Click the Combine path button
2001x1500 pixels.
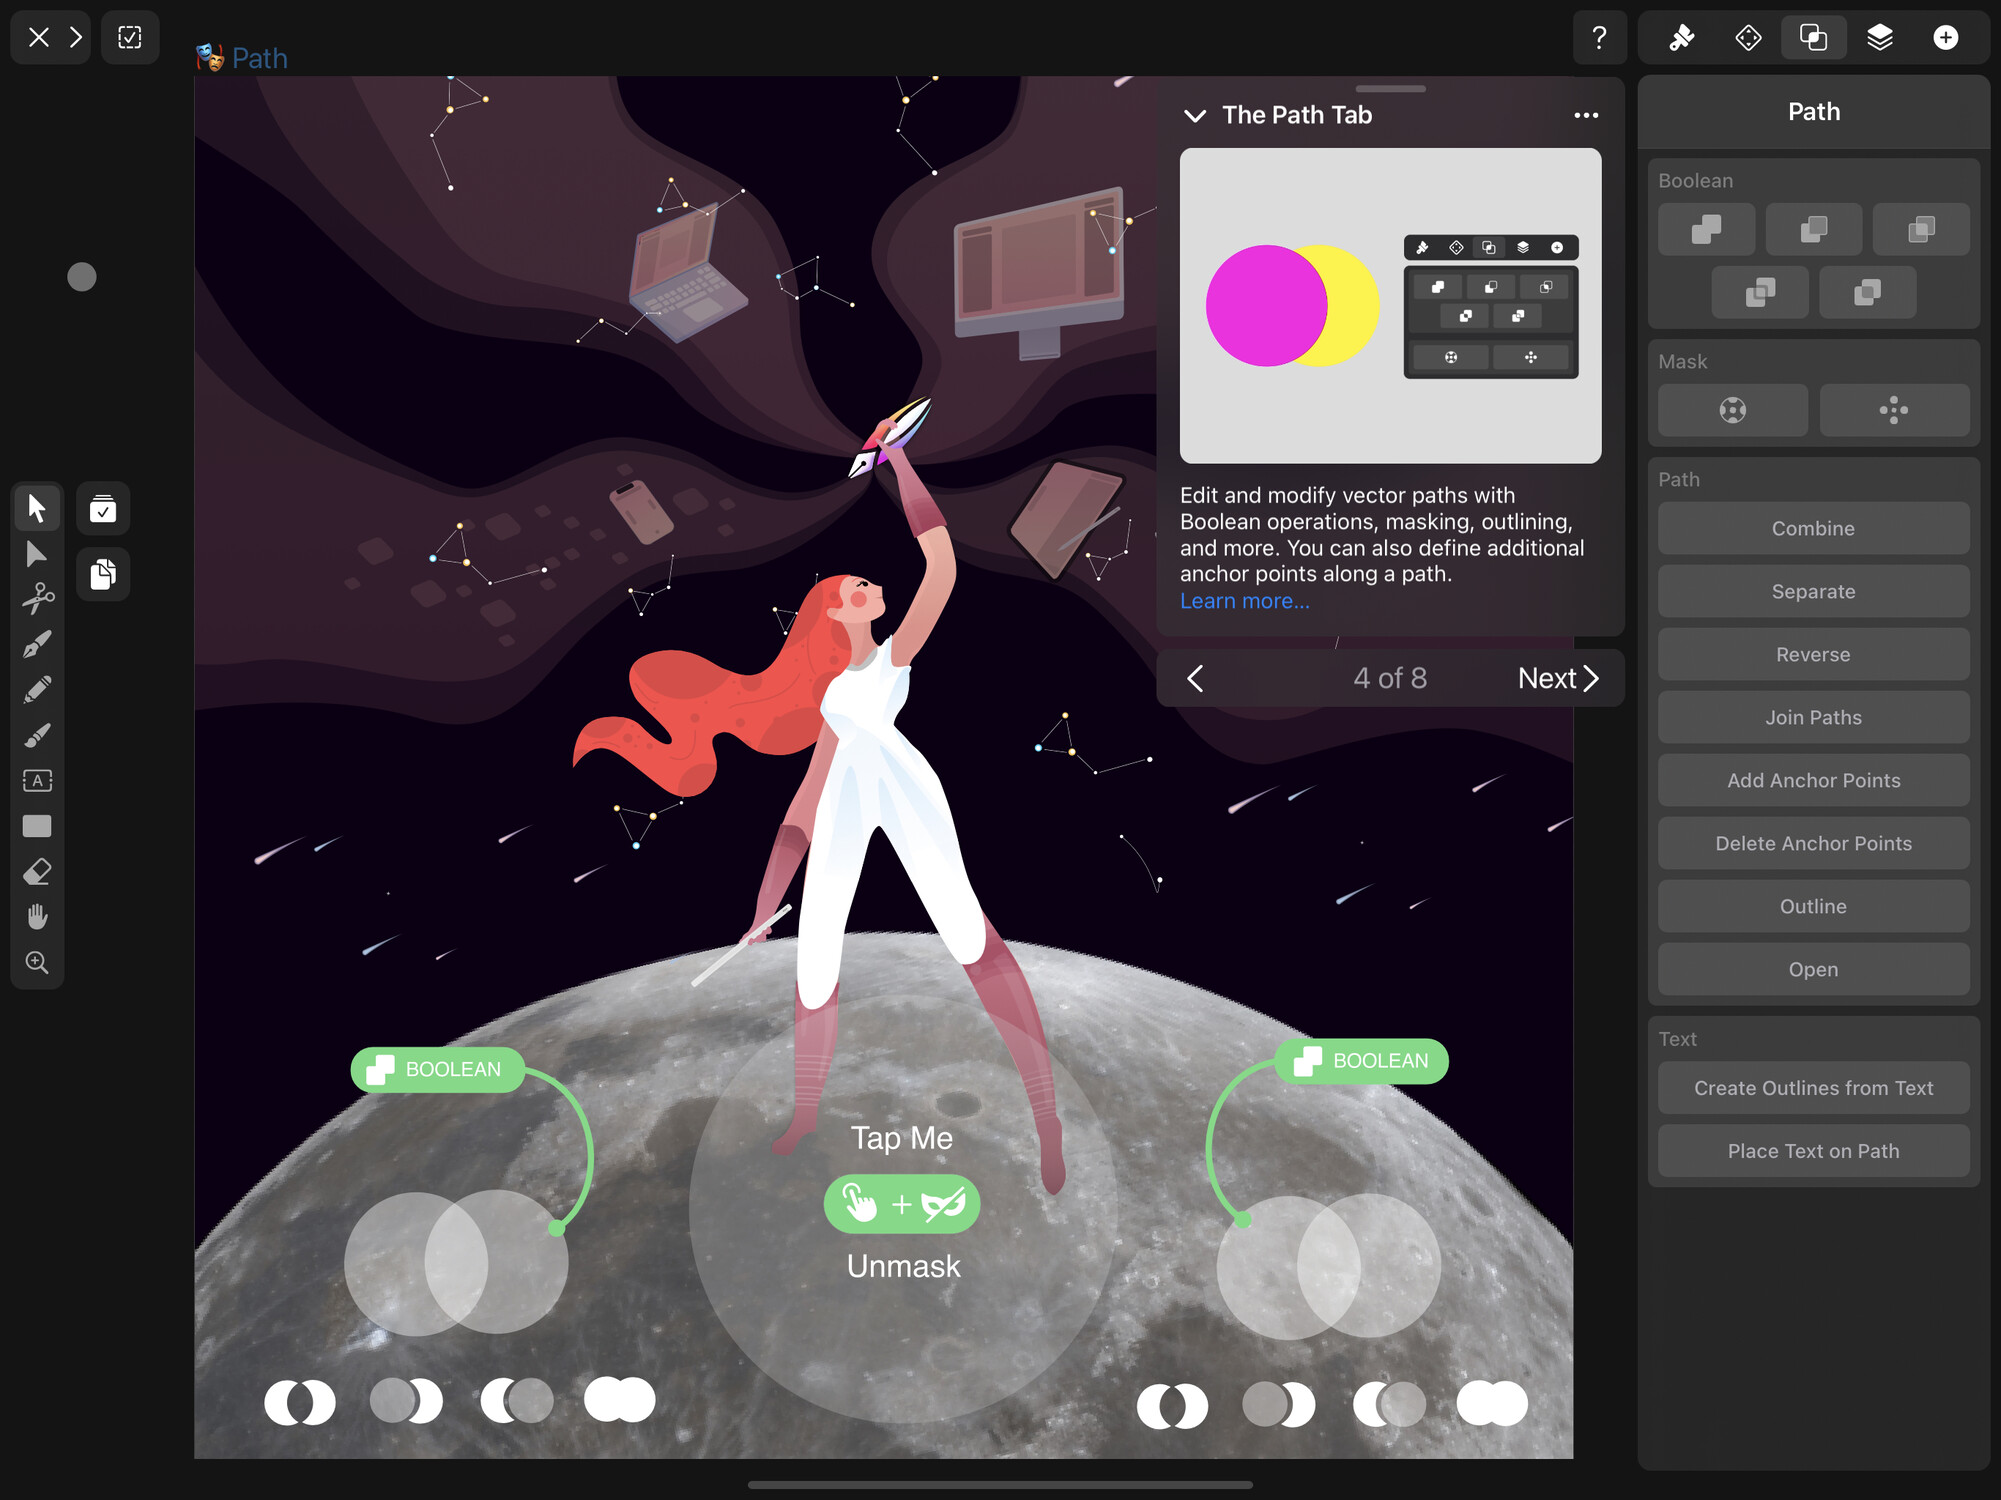tap(1814, 528)
